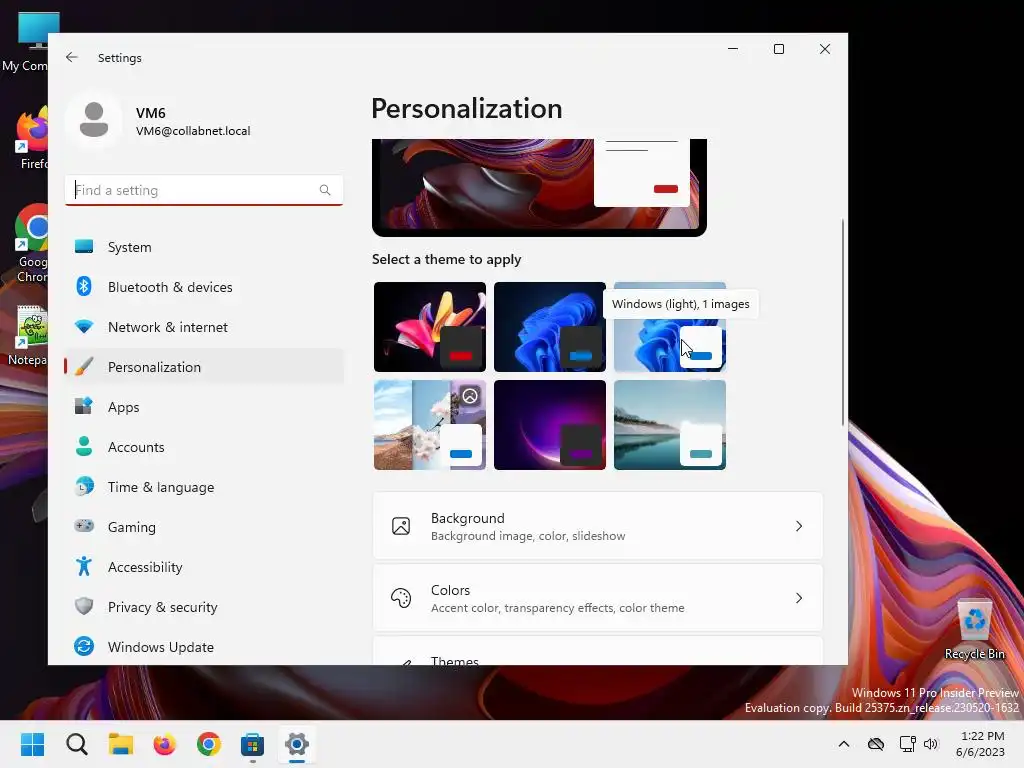Open Network & internet wifi icon
This screenshot has height=768, width=1024.
(x=84, y=327)
